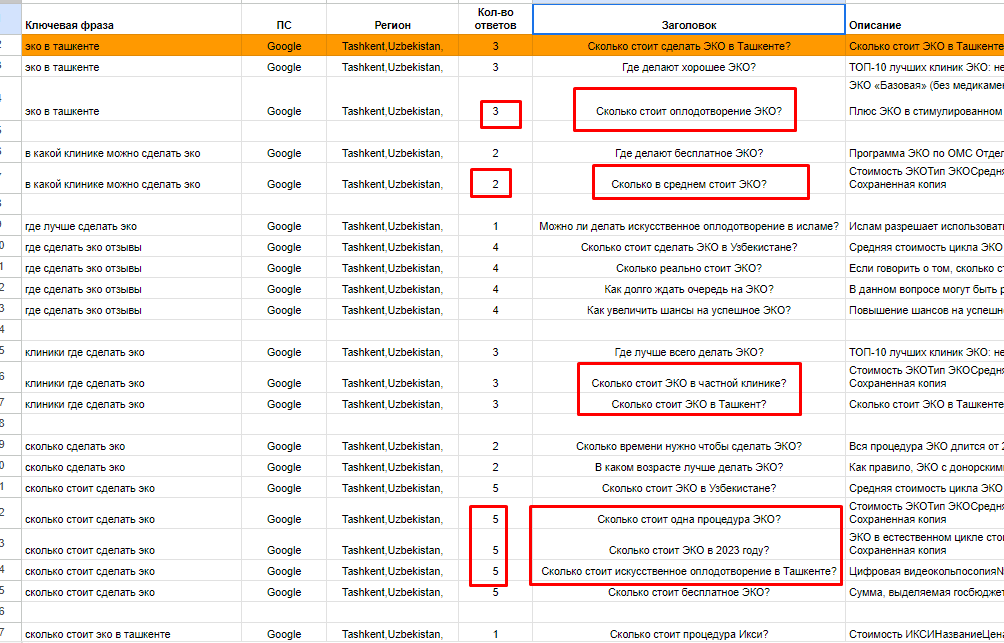Select cell 'Сколько стоит сделать ЭКО в Узбекистане?'
Screen dimensions: 1004x643
pyautogui.click(x=689, y=247)
